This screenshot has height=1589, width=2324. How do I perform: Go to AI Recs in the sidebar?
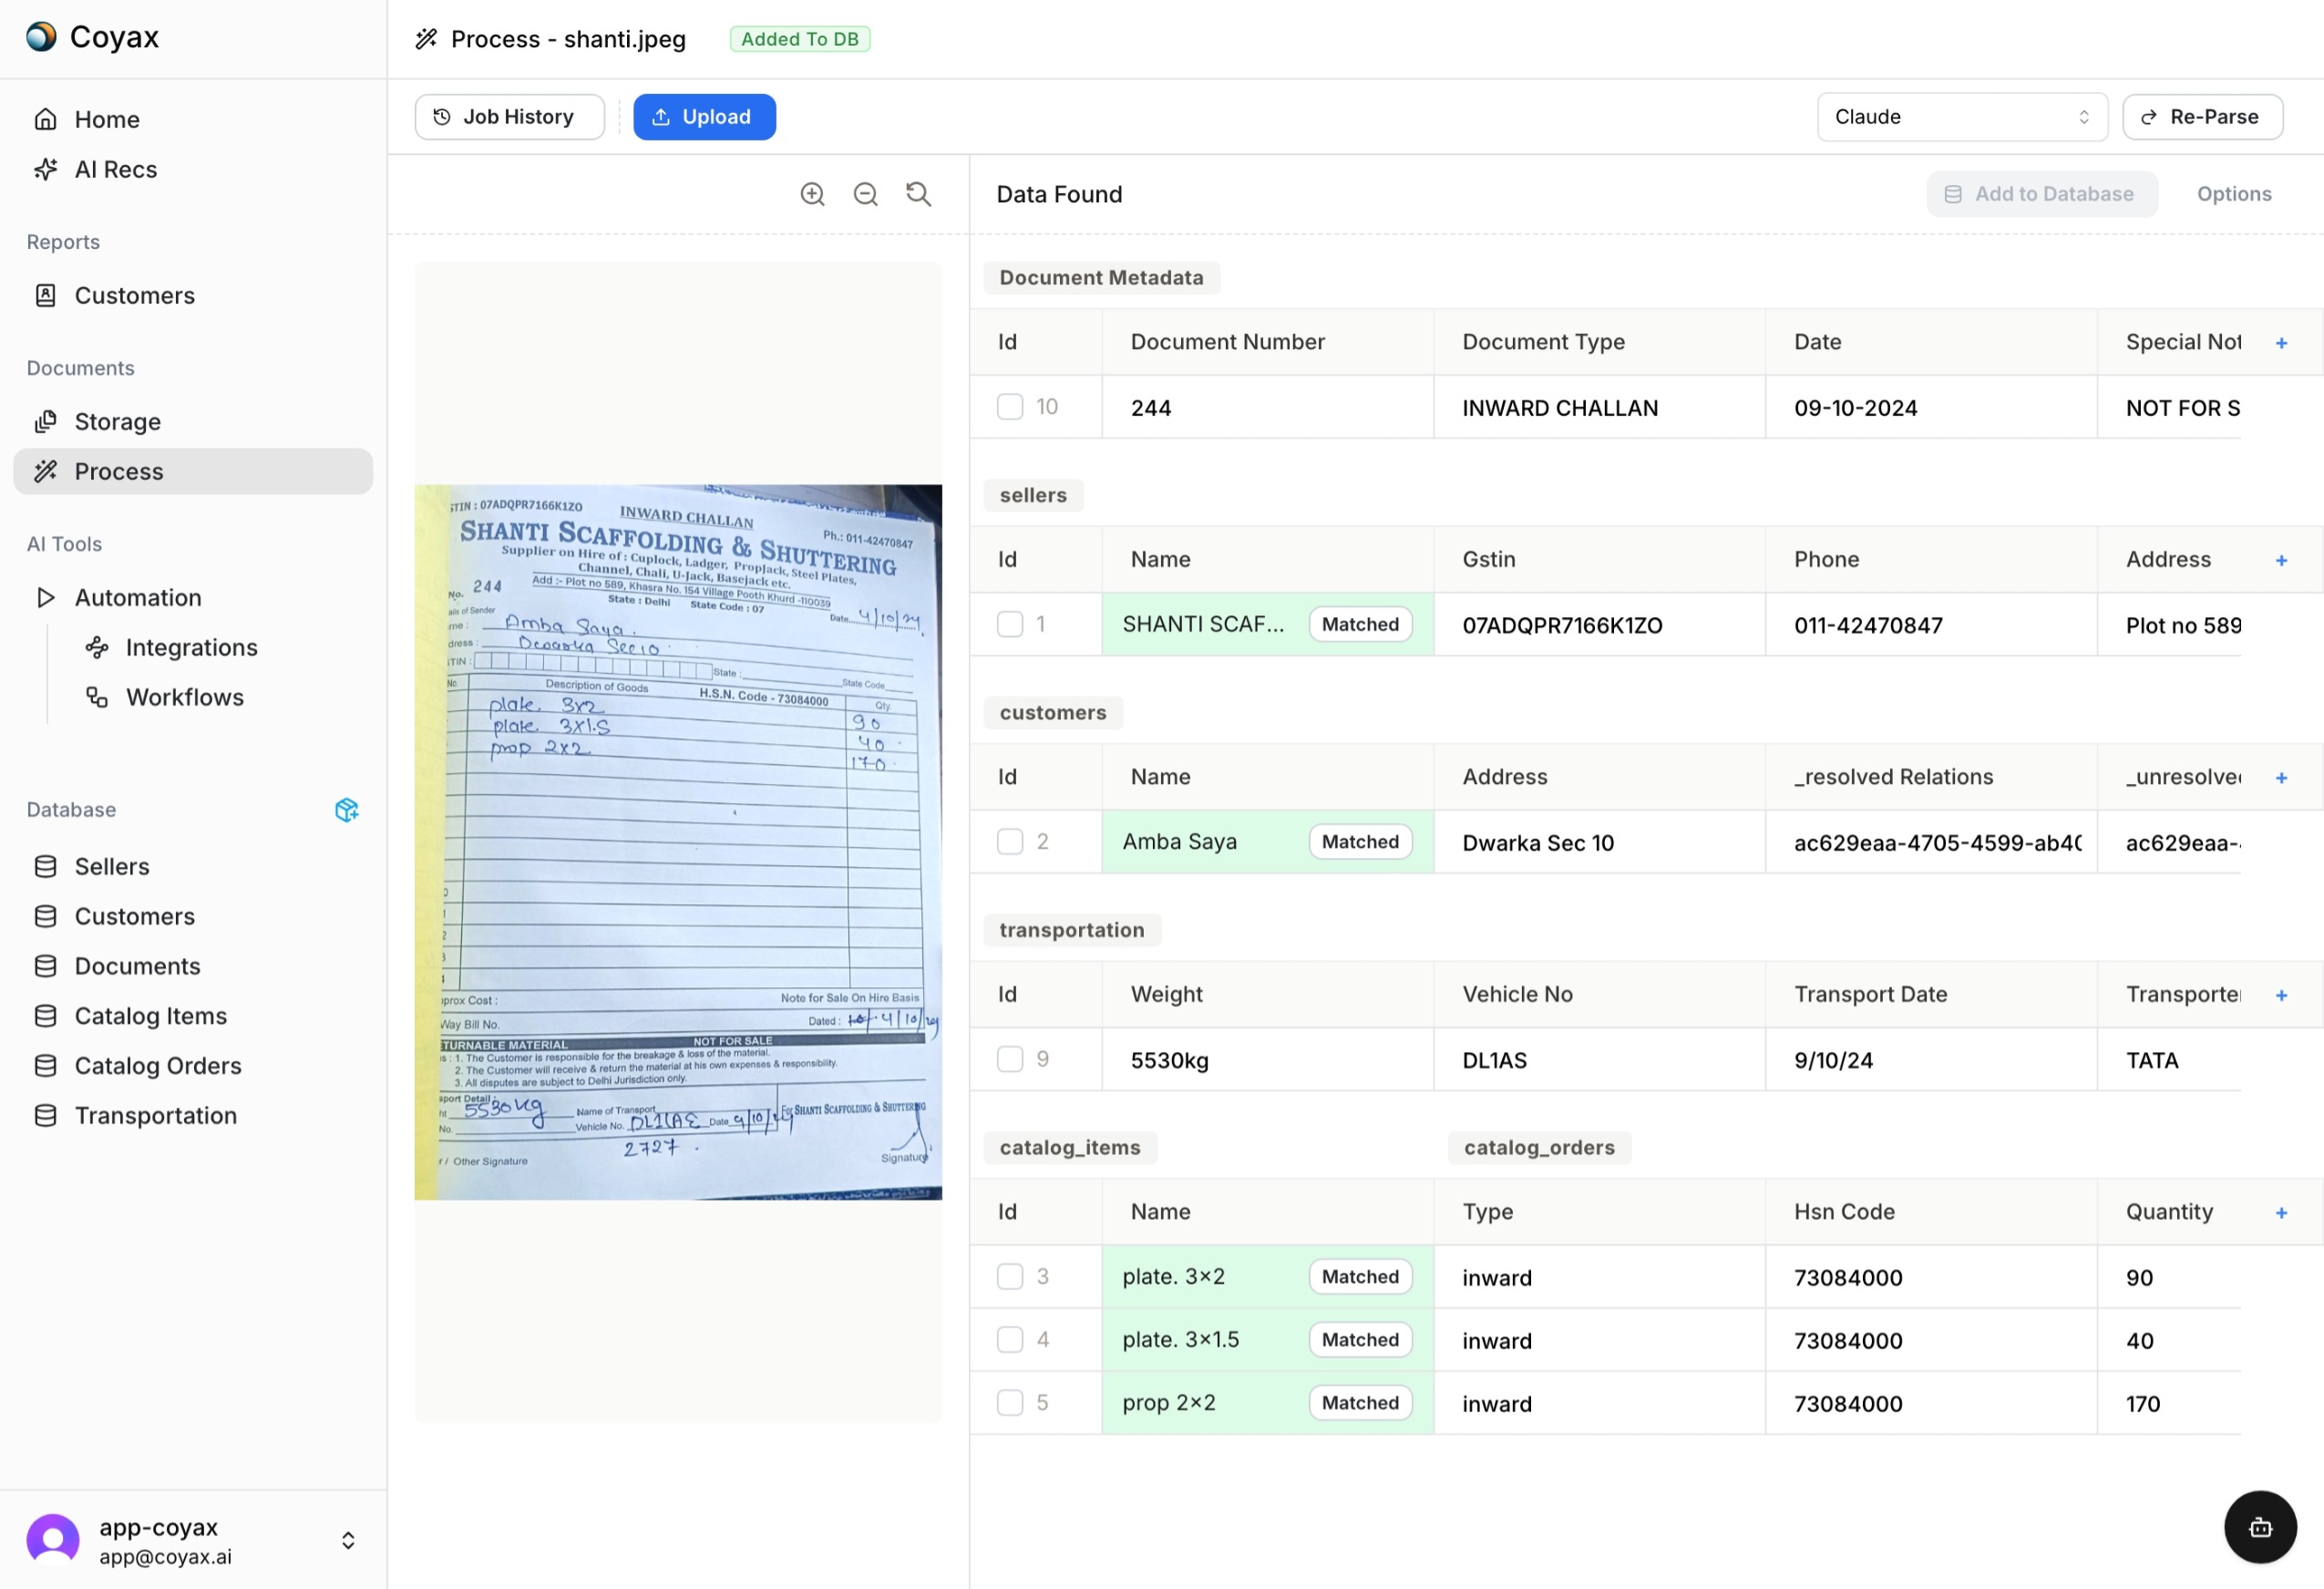116,170
